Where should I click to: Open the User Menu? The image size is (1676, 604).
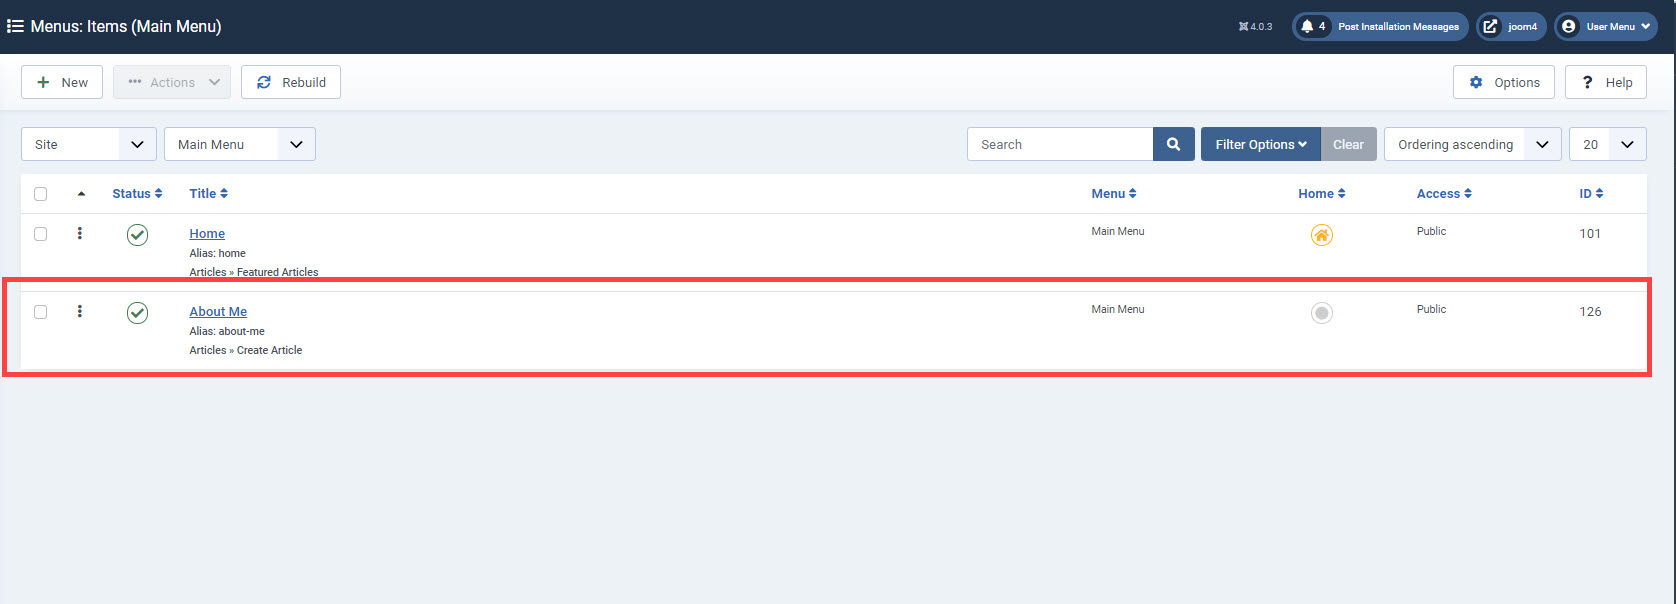click(1605, 27)
